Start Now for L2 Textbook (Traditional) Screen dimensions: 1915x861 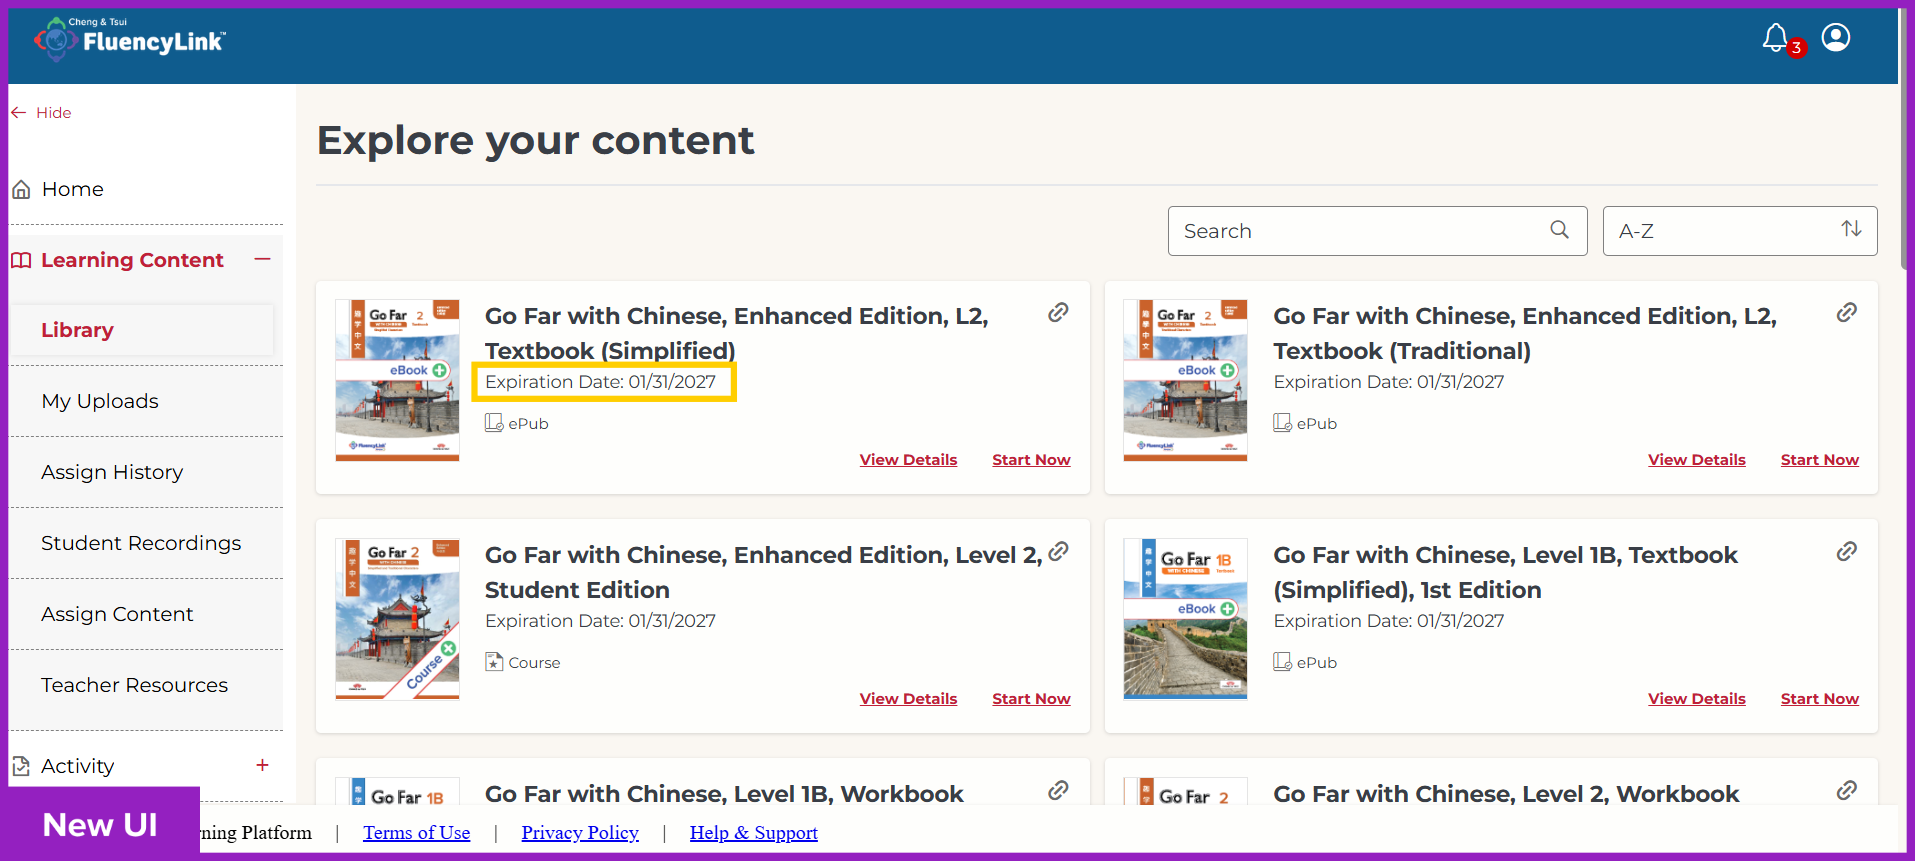coord(1819,460)
